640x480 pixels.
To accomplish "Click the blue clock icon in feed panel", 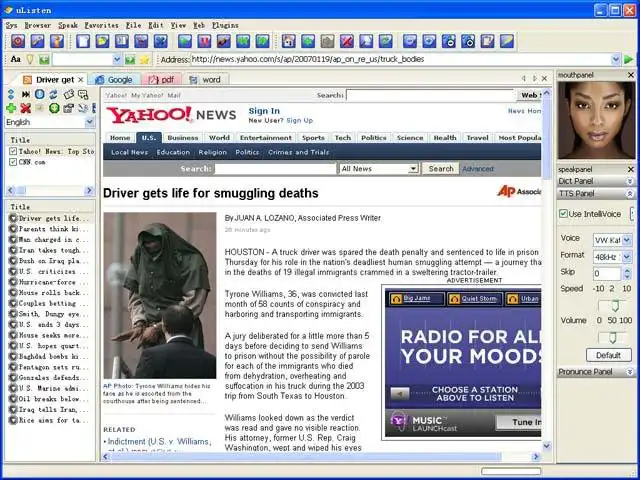I will (x=40, y=94).
